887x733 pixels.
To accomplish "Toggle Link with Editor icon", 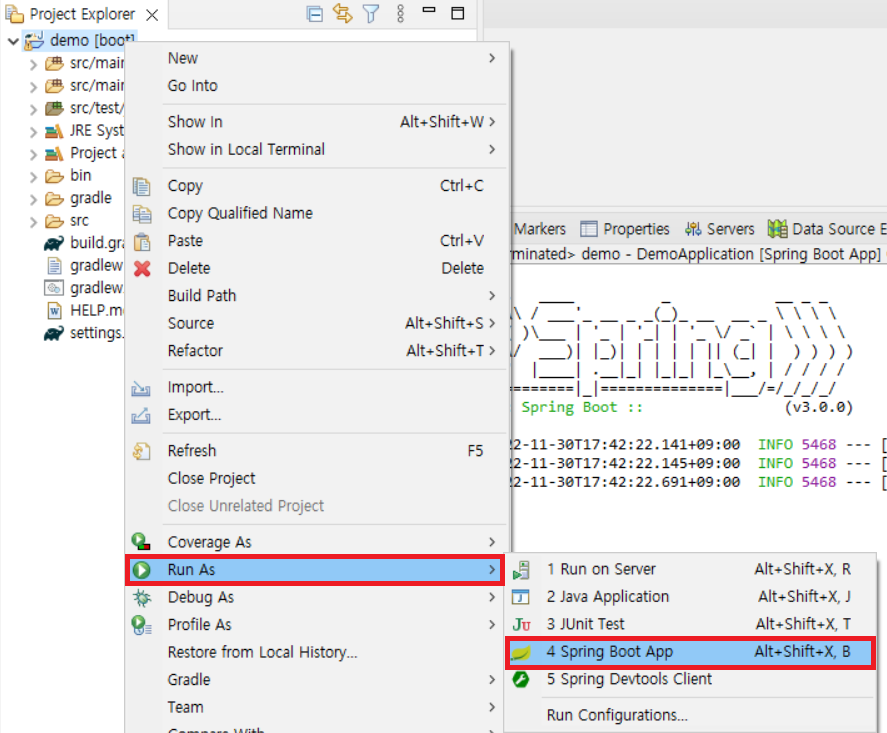I will point(342,13).
